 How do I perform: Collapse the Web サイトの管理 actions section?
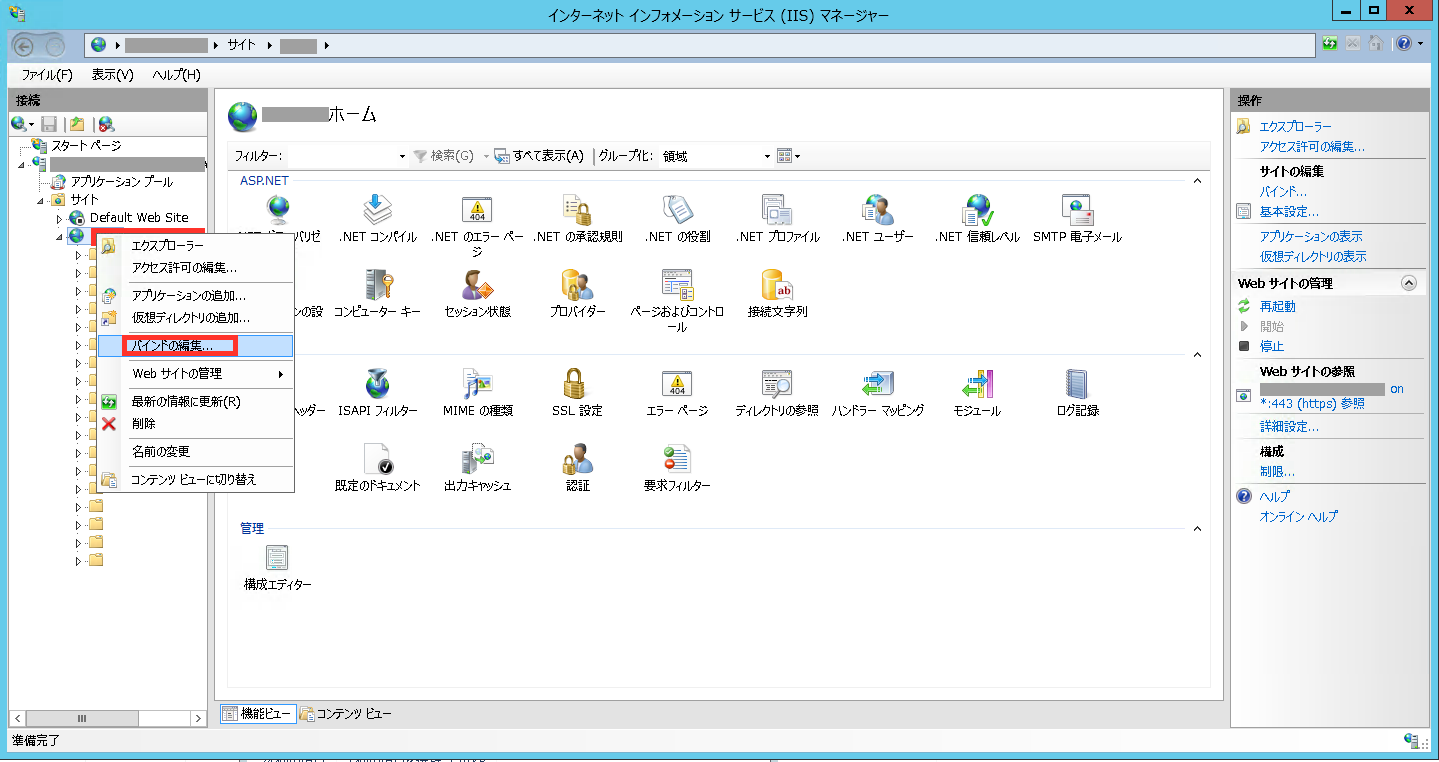[1409, 283]
